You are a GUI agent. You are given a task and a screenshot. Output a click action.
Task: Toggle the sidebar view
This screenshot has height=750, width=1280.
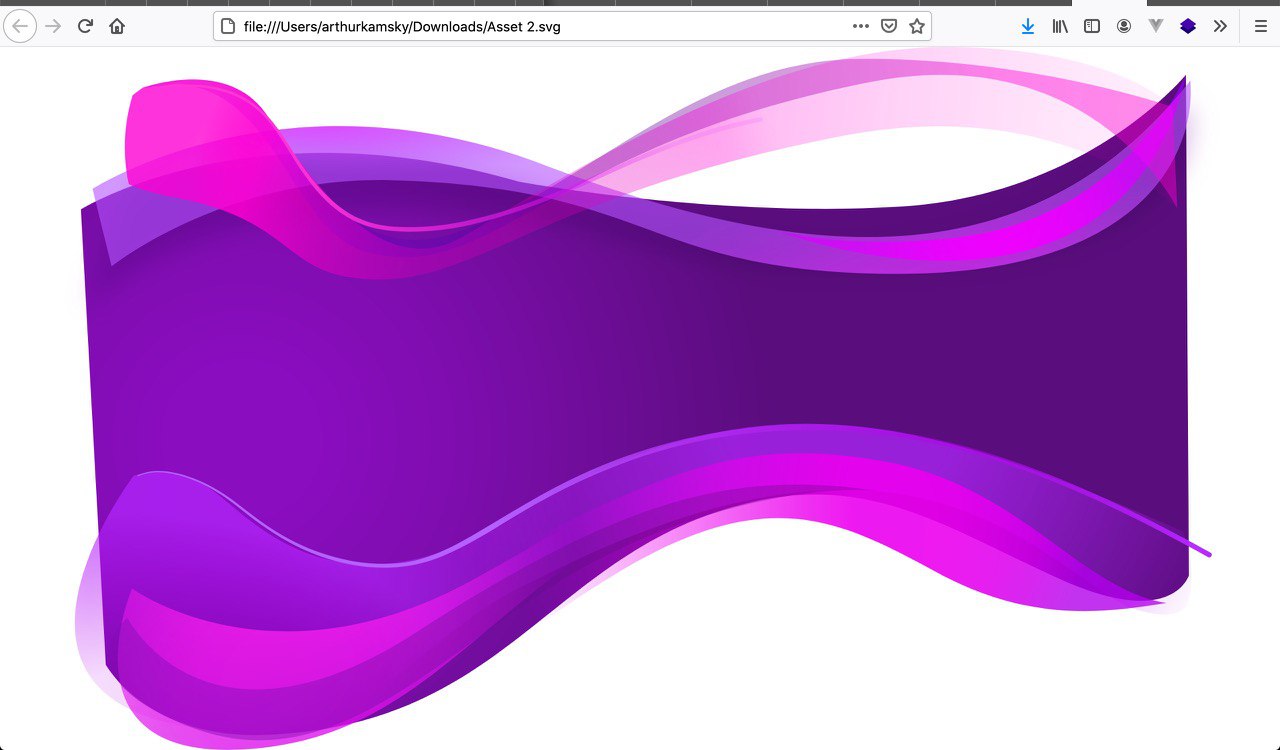click(1092, 26)
